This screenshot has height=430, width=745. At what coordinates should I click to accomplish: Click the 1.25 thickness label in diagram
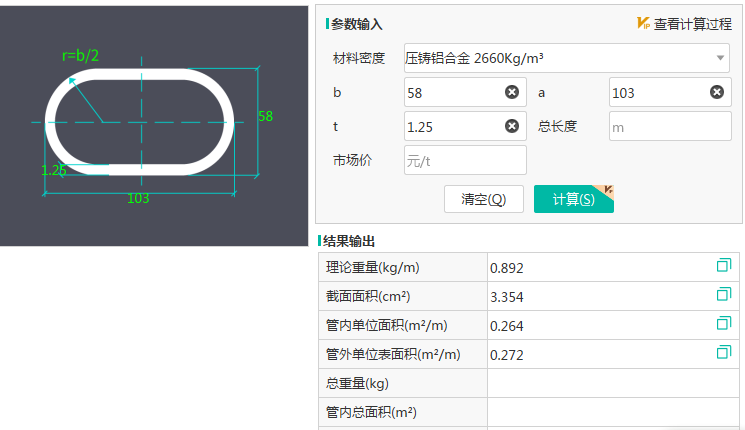pyautogui.click(x=54, y=170)
